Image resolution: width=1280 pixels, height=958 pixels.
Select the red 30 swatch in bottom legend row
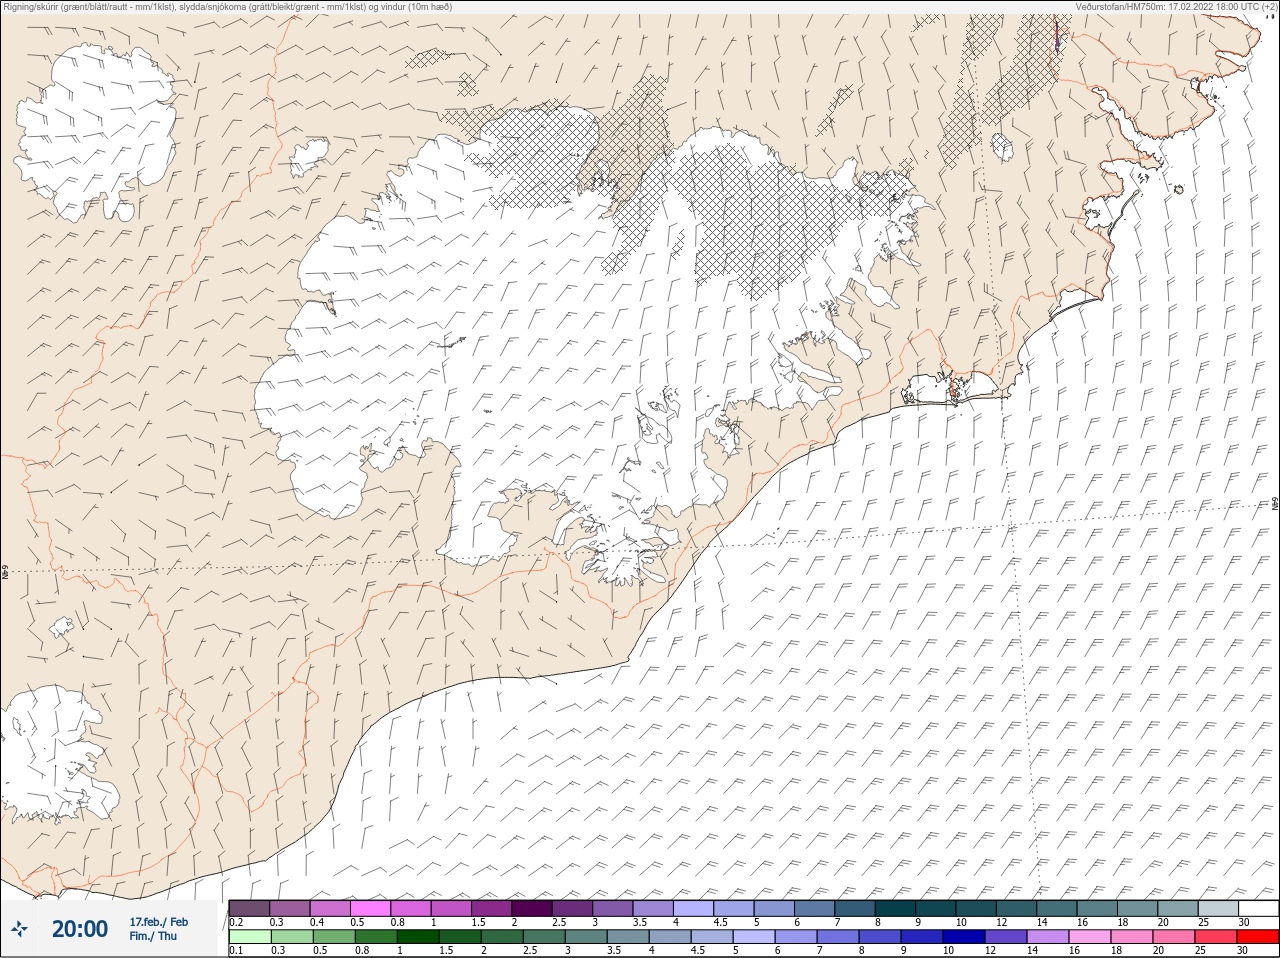pyautogui.click(x=1257, y=937)
